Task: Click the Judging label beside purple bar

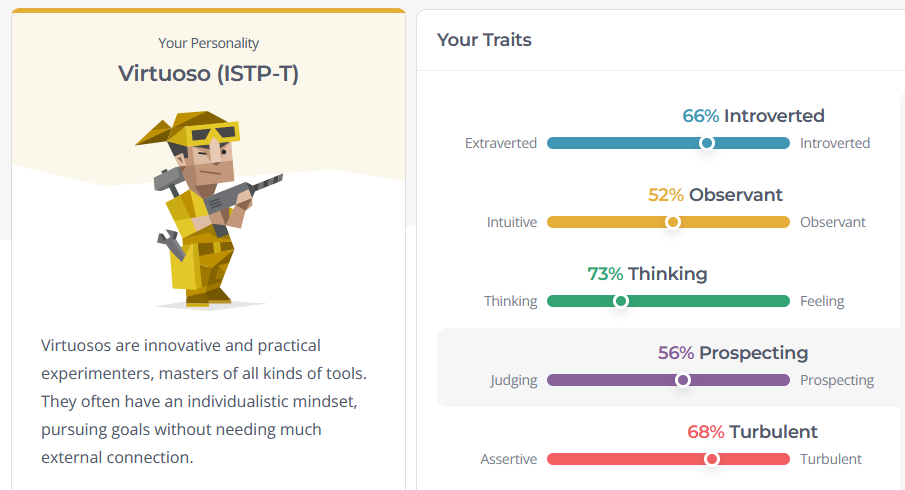Action: [514, 380]
